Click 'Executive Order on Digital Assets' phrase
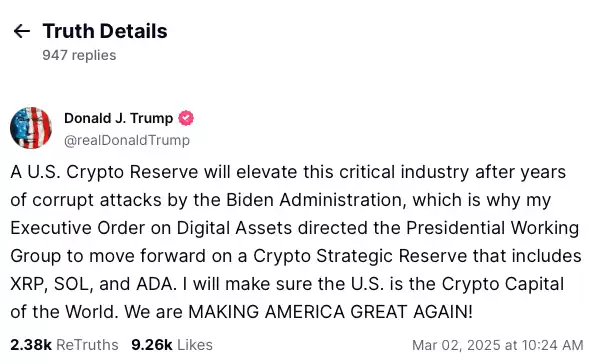 [x=151, y=228]
